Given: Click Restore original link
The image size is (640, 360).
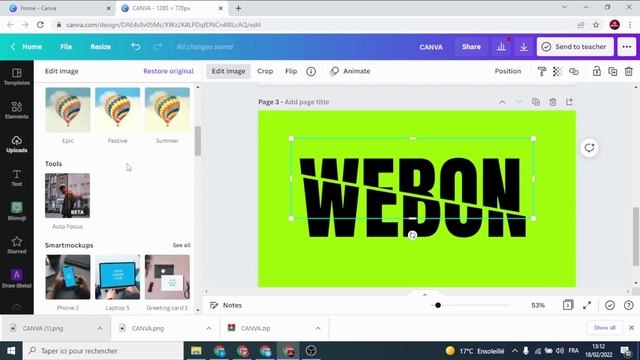Looking at the screenshot, I should pos(168,71).
